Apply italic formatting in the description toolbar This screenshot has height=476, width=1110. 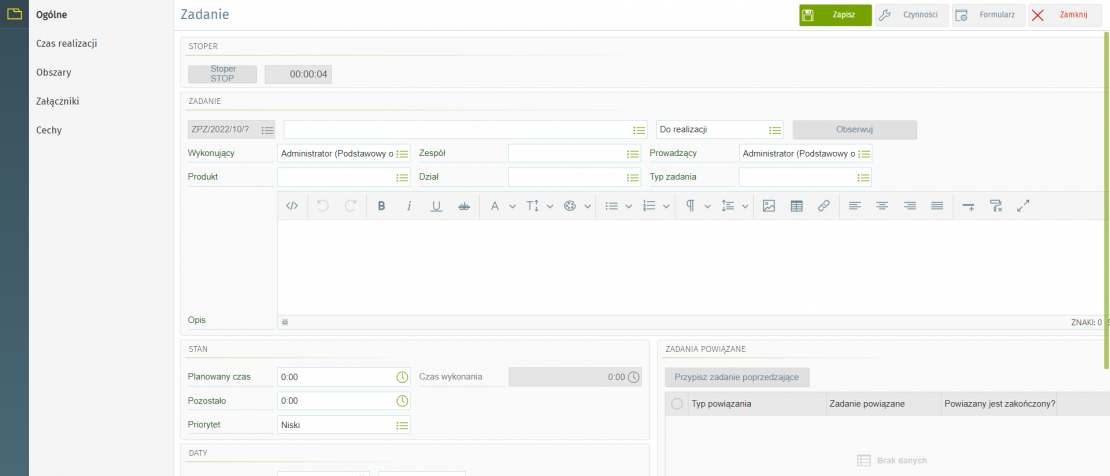click(409, 206)
